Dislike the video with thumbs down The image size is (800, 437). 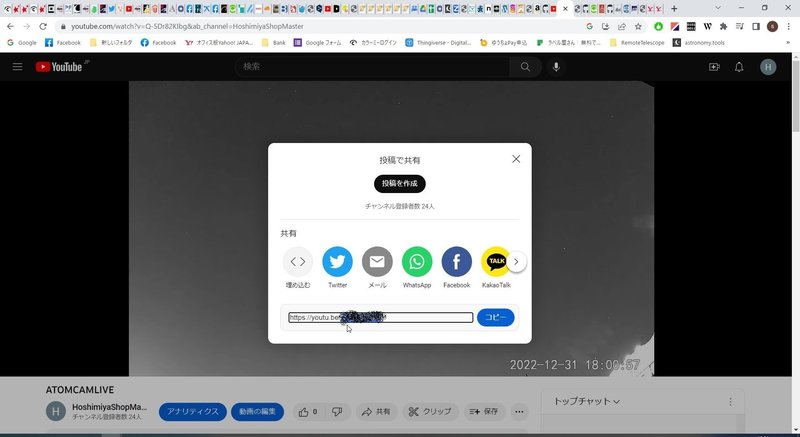pyautogui.click(x=337, y=412)
